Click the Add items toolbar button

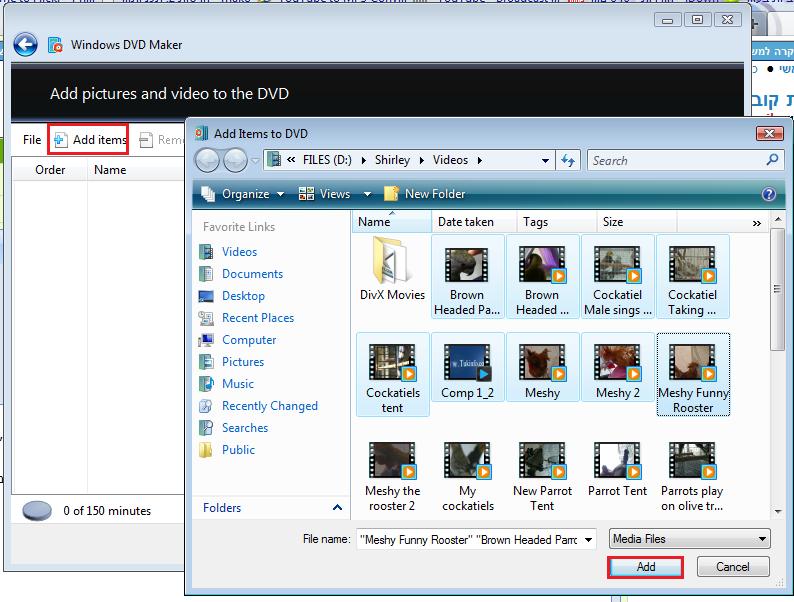[x=89, y=140]
